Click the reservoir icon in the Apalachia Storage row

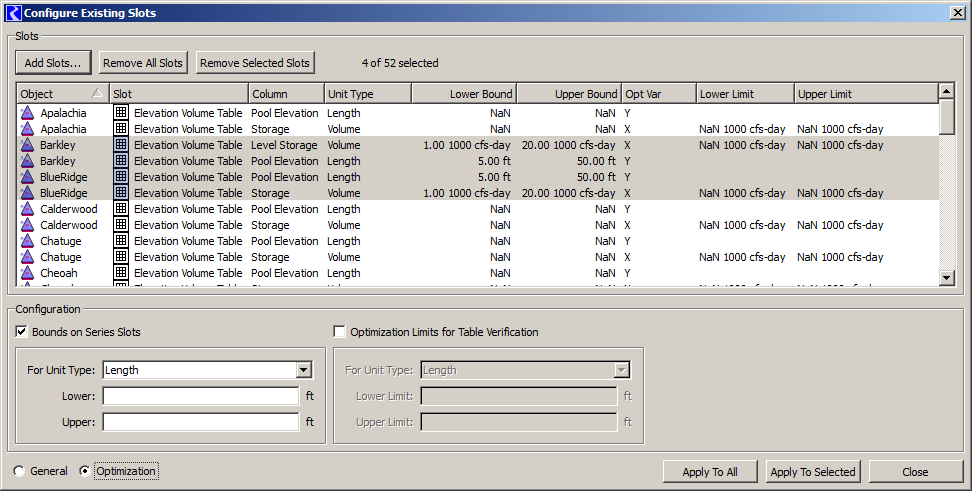(x=27, y=129)
